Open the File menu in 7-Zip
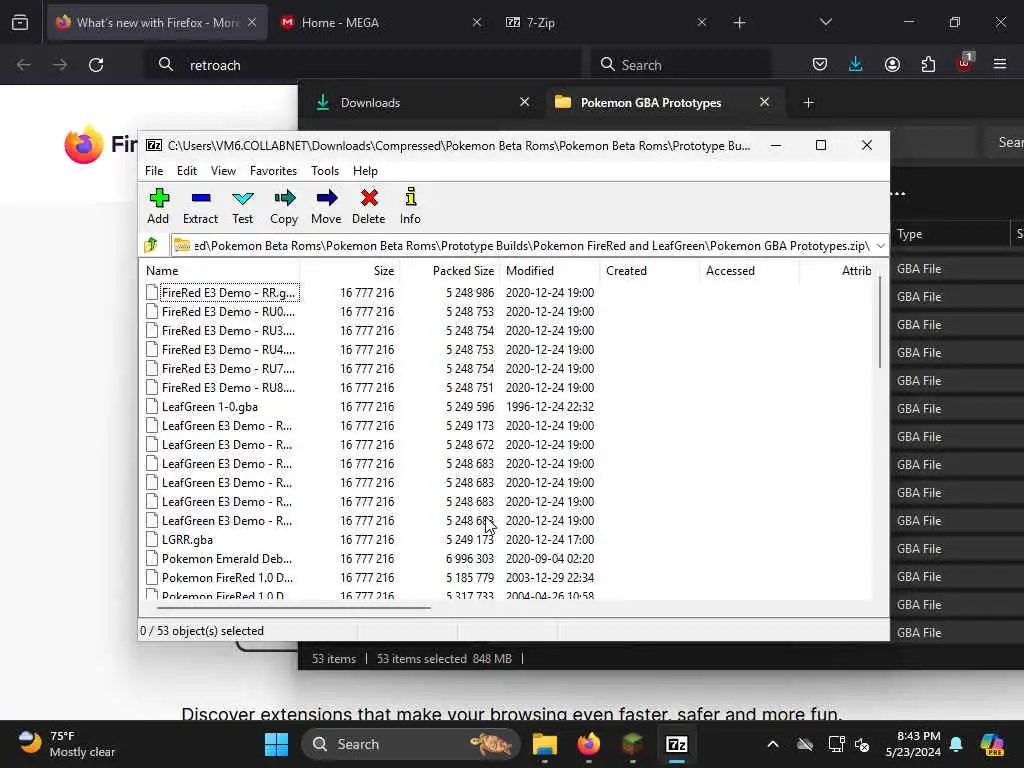Viewport: 1024px width, 768px height. pyautogui.click(x=154, y=170)
